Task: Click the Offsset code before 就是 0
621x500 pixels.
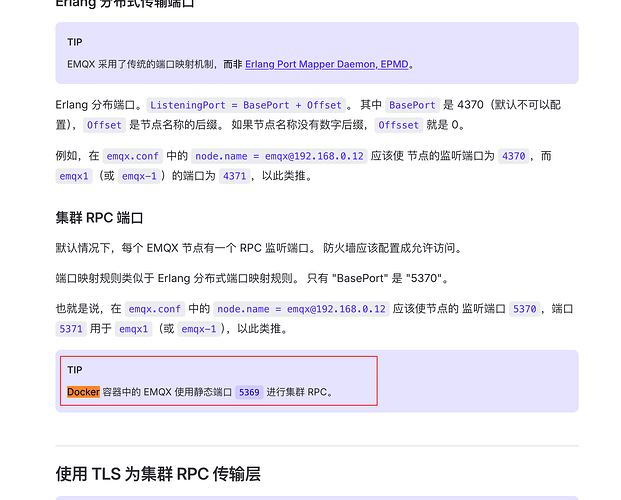Action: (398, 125)
